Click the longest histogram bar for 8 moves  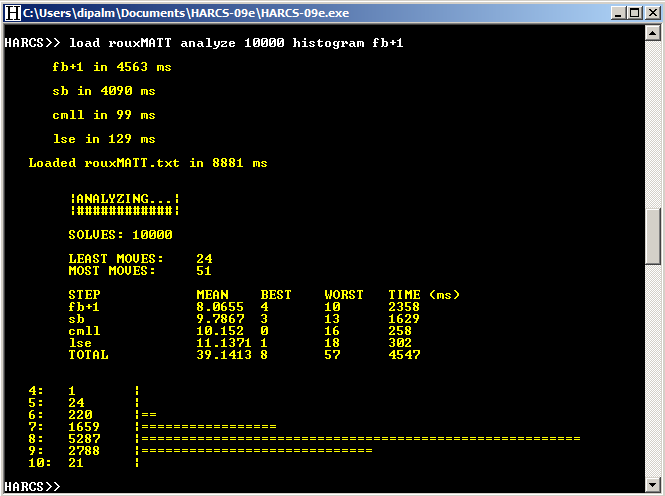[x=360, y=439]
